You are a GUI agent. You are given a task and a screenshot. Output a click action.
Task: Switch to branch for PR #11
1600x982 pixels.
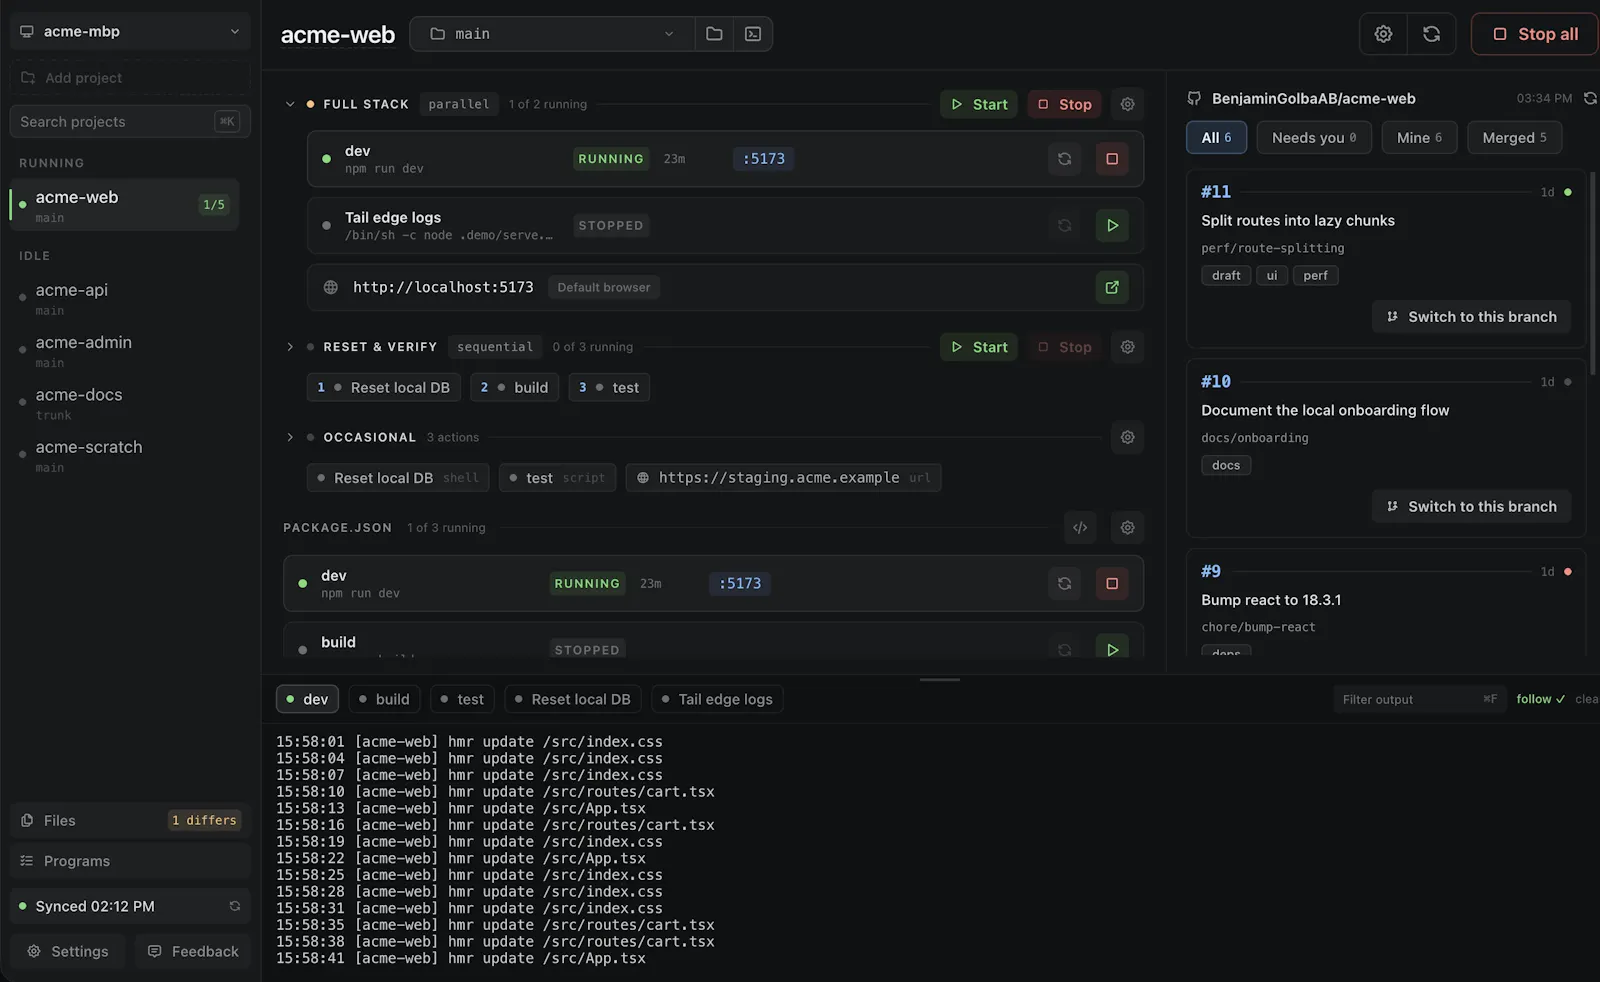(x=1471, y=317)
